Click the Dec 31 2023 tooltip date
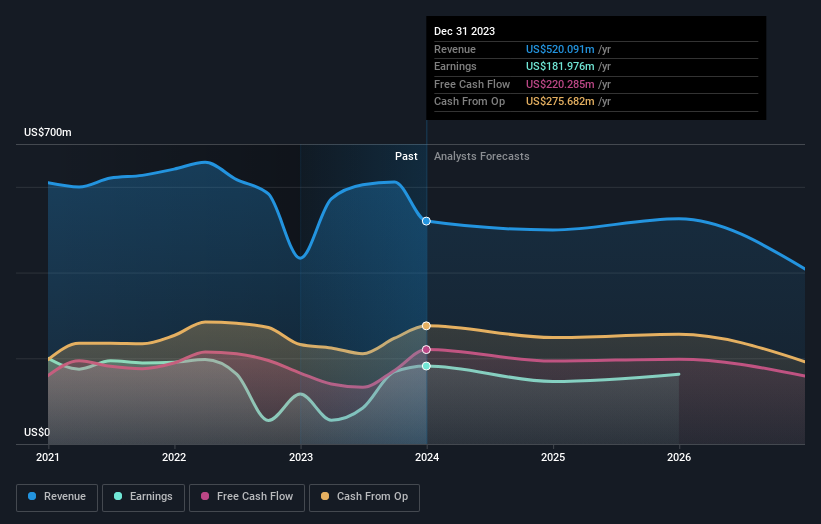Screen dimensions: 821x524 point(464,31)
